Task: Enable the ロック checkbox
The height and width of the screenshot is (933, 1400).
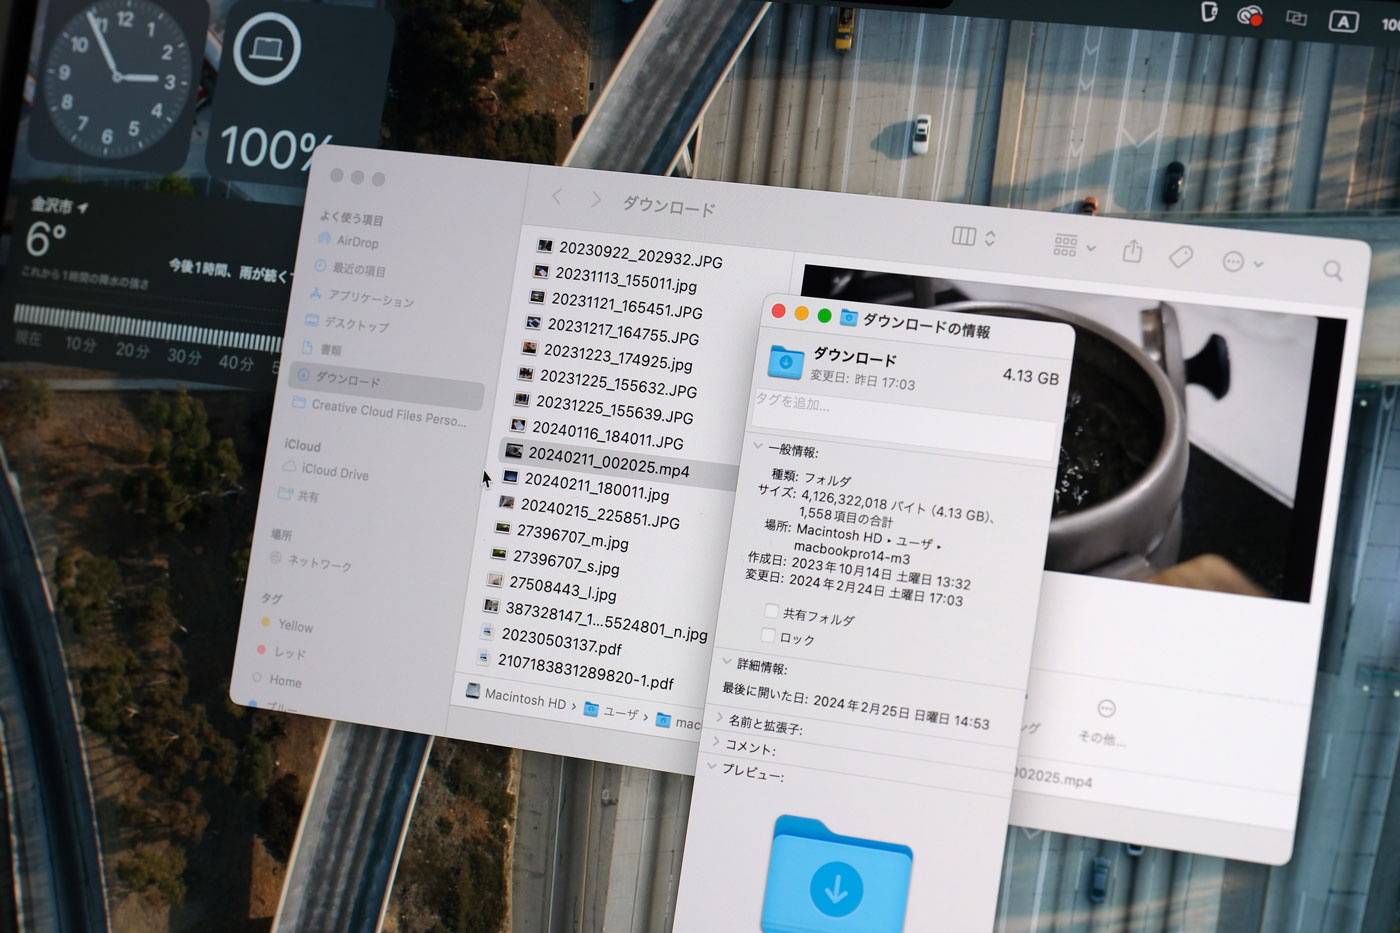Action: [x=768, y=635]
